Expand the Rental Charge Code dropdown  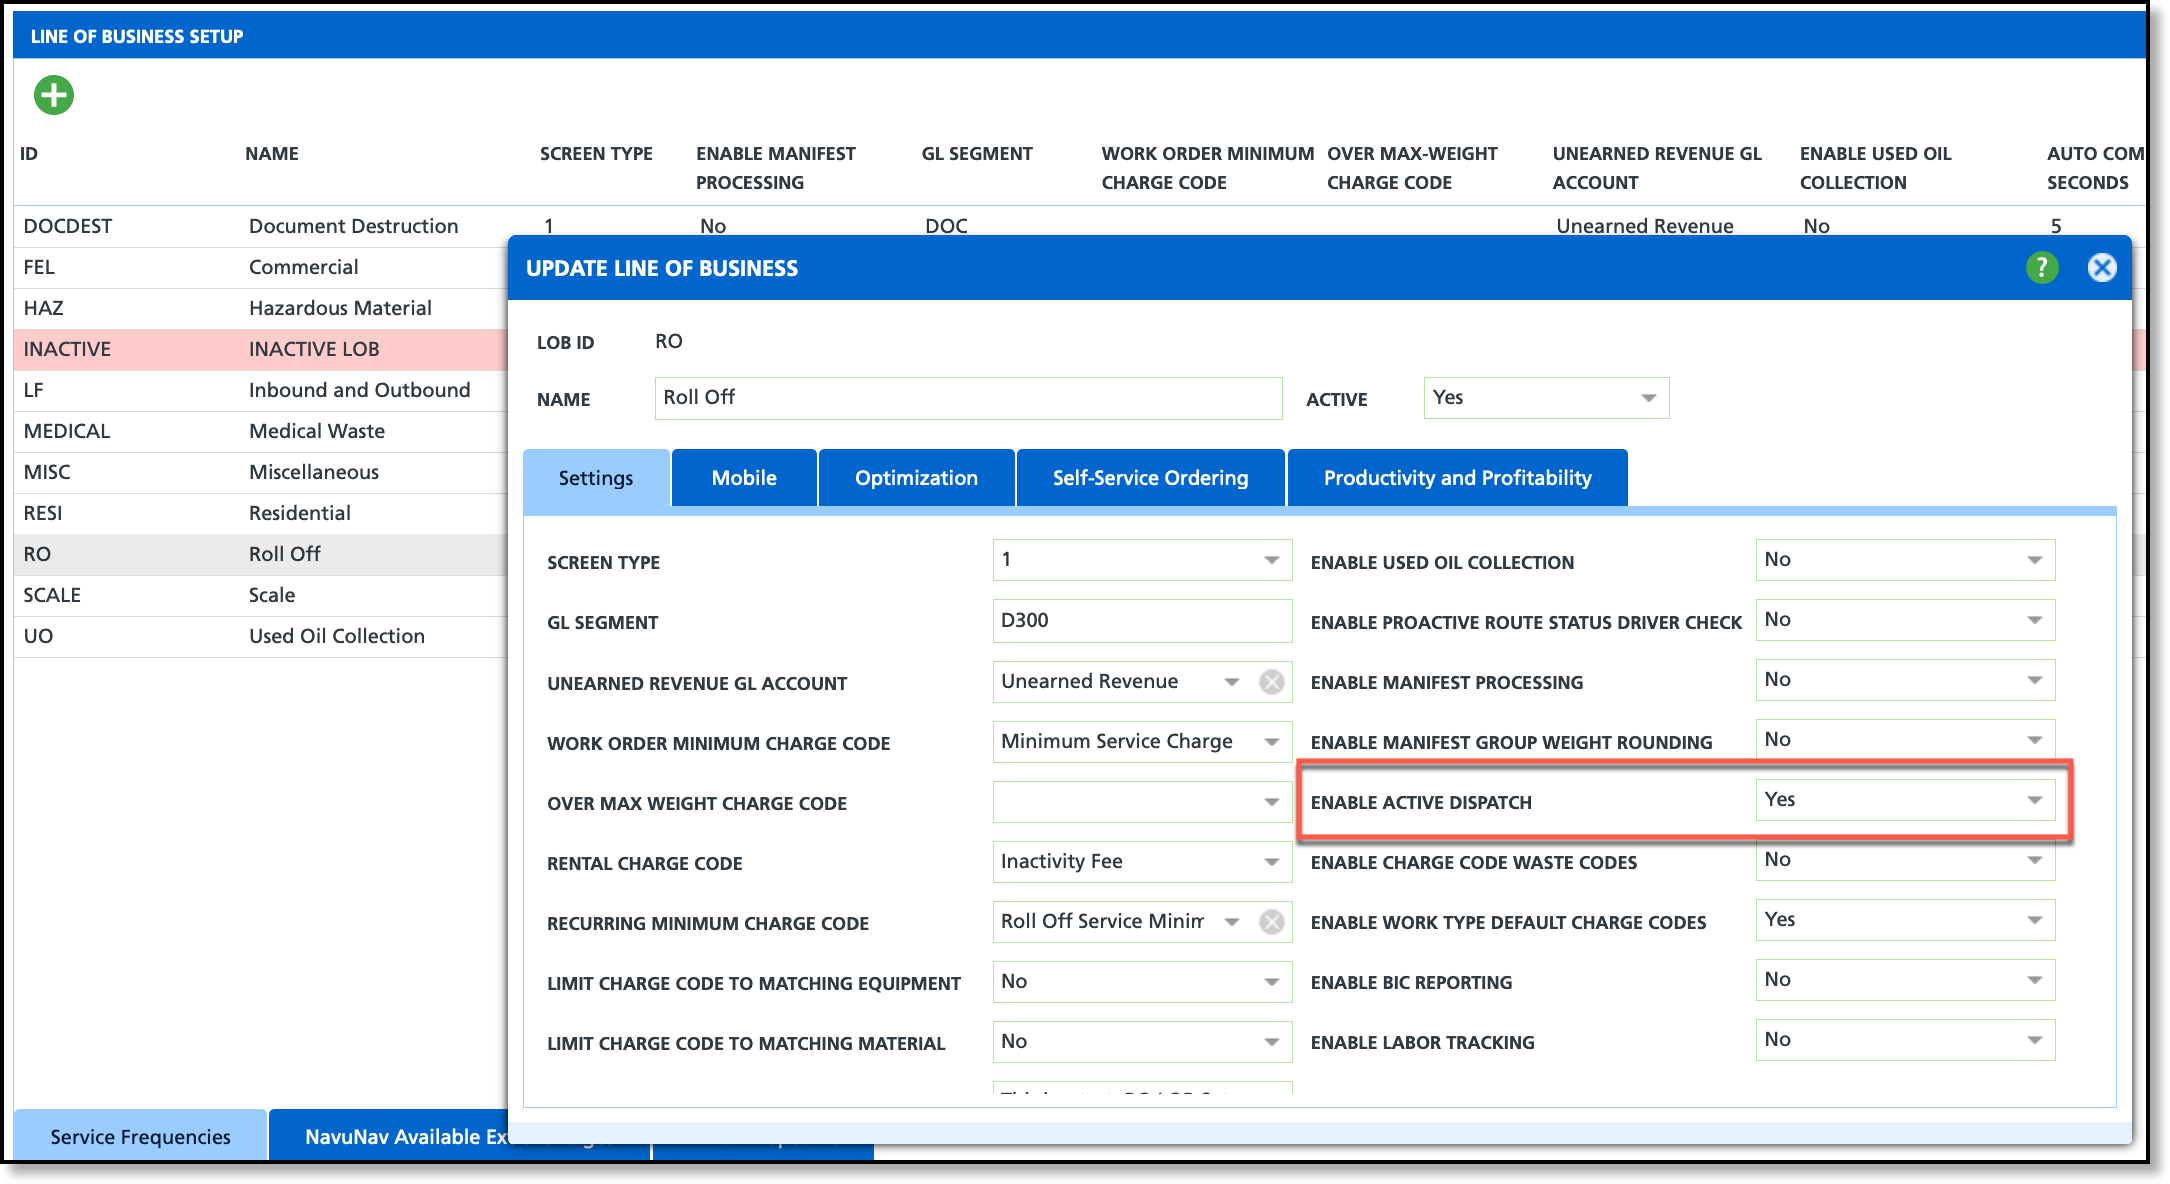1271,862
